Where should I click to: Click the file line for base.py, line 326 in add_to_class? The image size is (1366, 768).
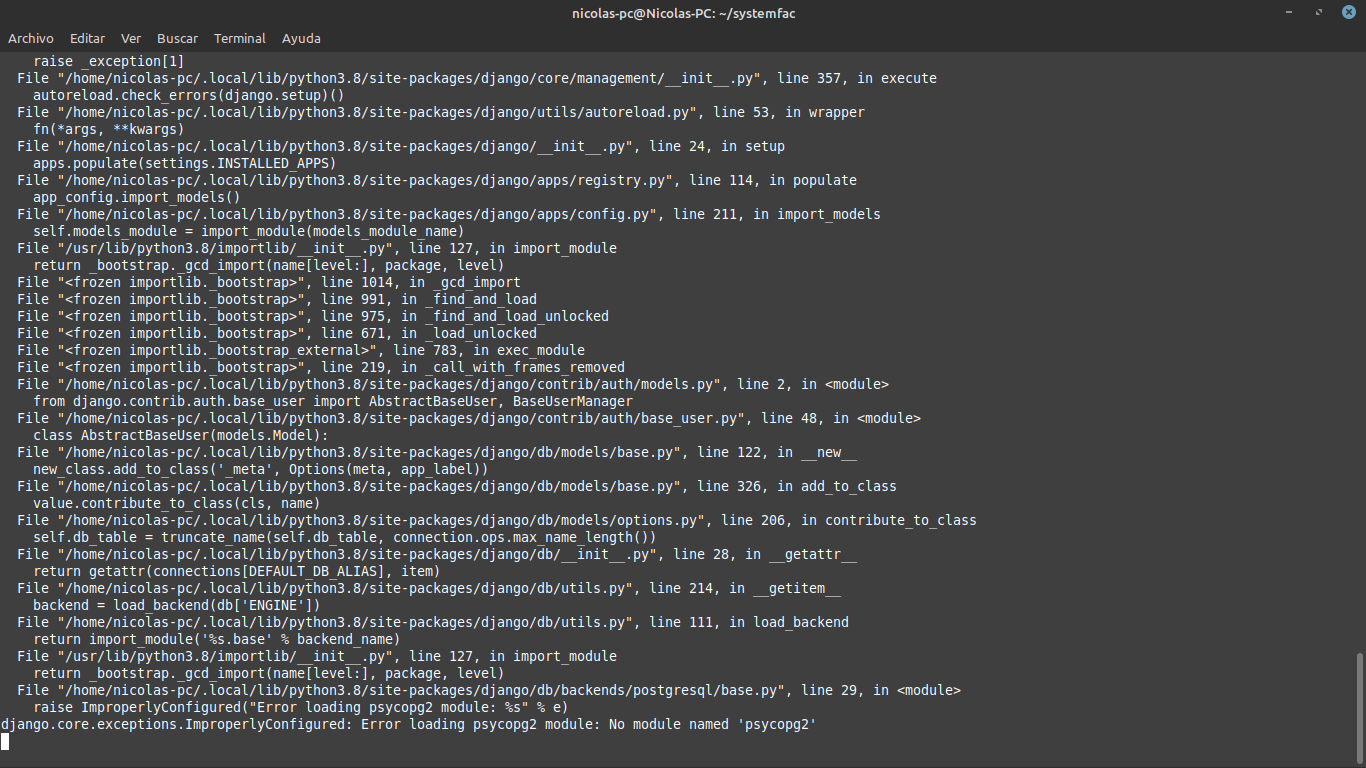457,486
